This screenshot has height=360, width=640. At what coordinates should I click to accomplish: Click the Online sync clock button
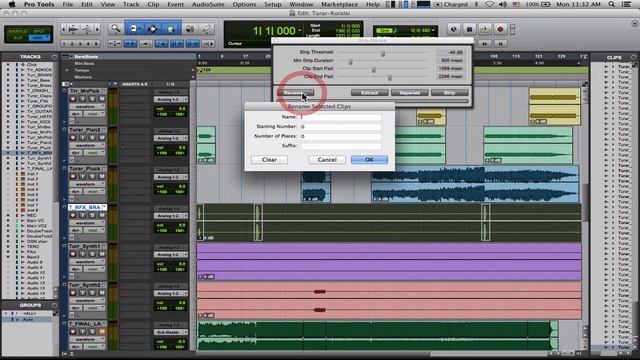pyautogui.click(x=453, y=29)
